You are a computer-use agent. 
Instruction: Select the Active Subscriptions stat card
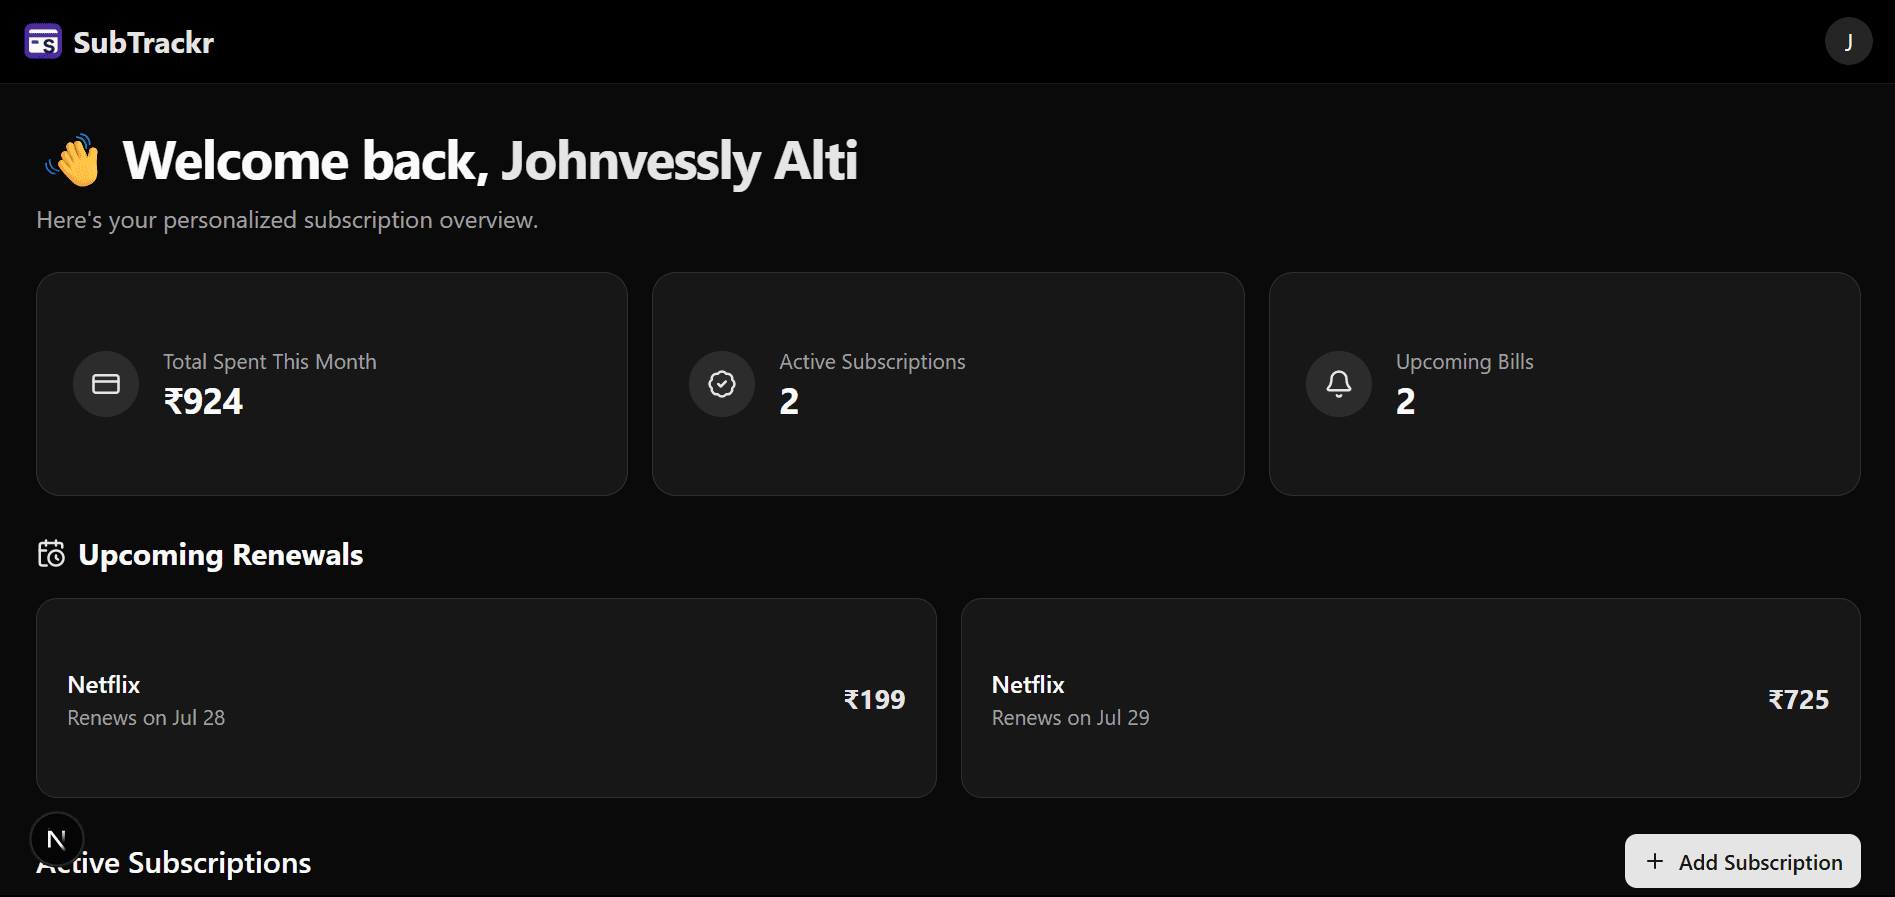click(948, 384)
